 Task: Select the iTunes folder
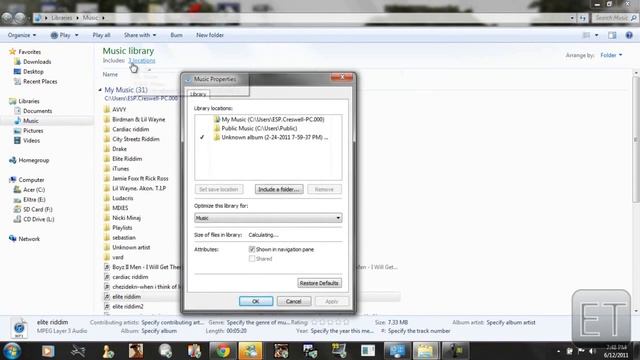tap(120, 169)
